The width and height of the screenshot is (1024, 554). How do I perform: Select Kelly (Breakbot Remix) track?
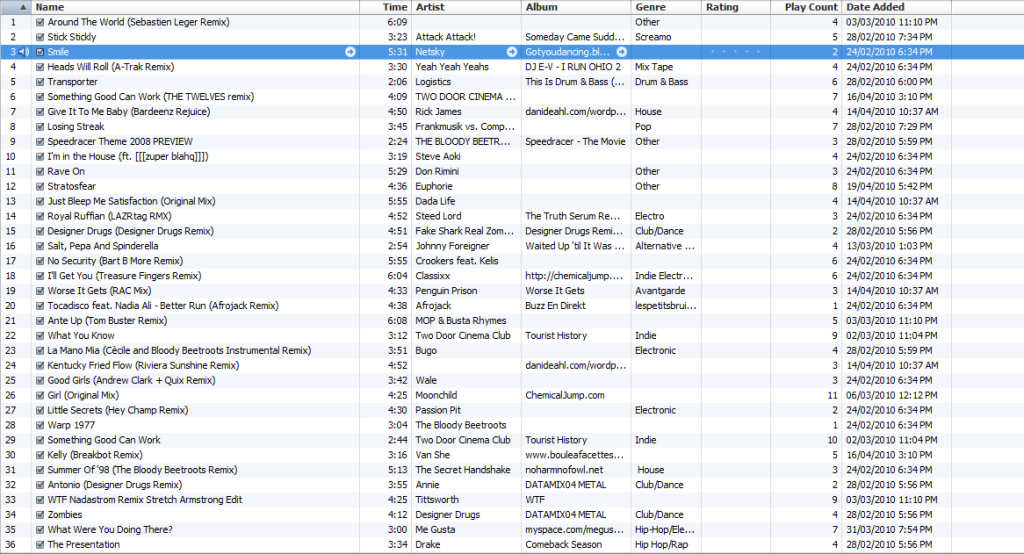tap(95, 455)
